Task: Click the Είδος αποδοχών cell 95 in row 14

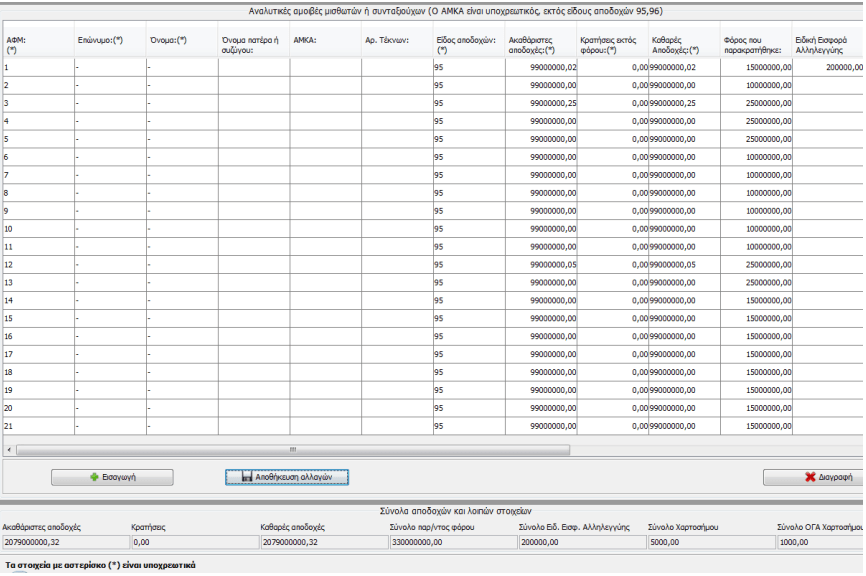Action: [469, 300]
